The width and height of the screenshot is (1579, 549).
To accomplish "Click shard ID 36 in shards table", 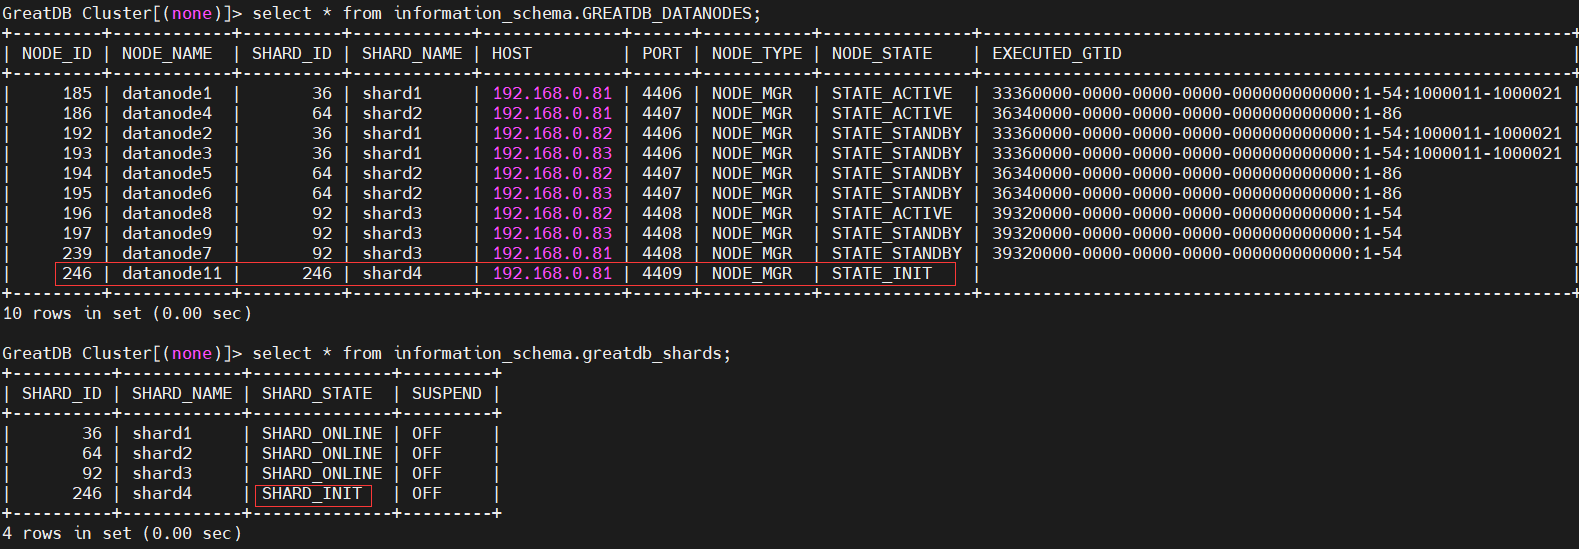I will pos(92,434).
